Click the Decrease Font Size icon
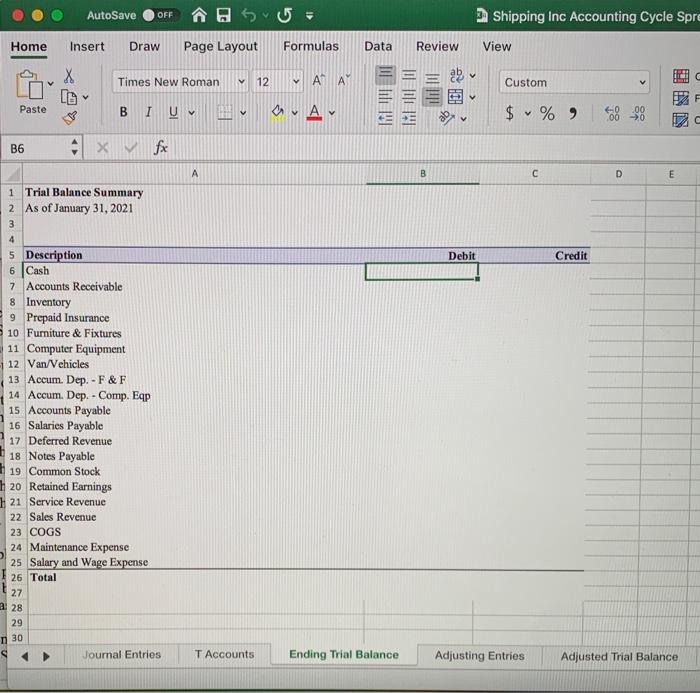 click(343, 81)
